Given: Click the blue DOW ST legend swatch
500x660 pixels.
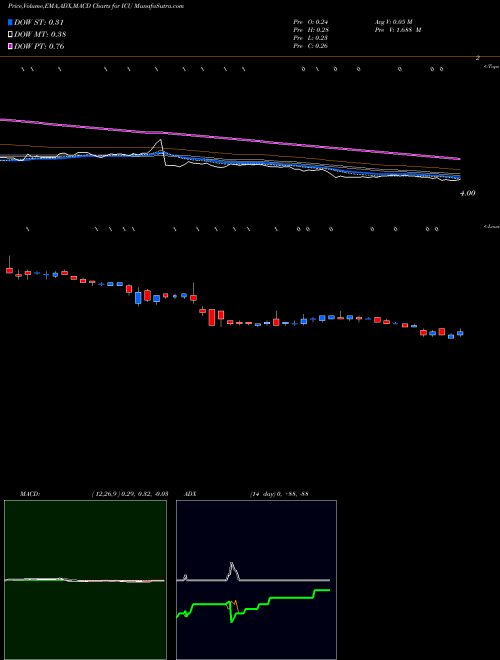Looking at the screenshot, I should [x=11, y=22].
